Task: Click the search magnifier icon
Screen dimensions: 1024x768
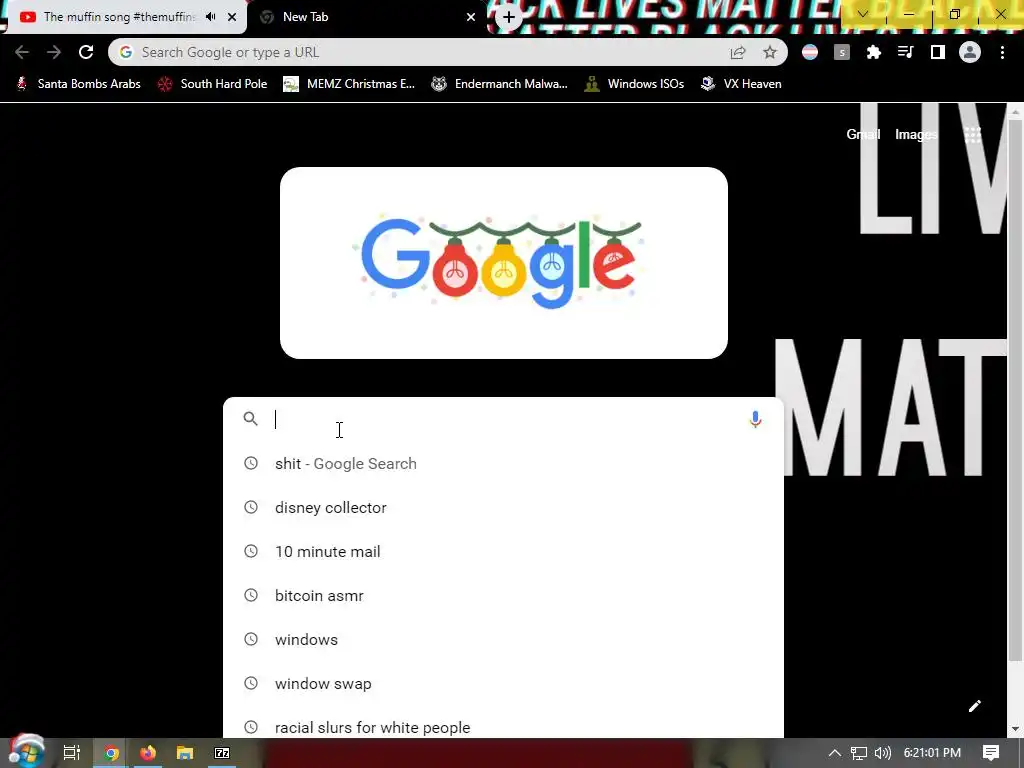Action: pyautogui.click(x=250, y=419)
